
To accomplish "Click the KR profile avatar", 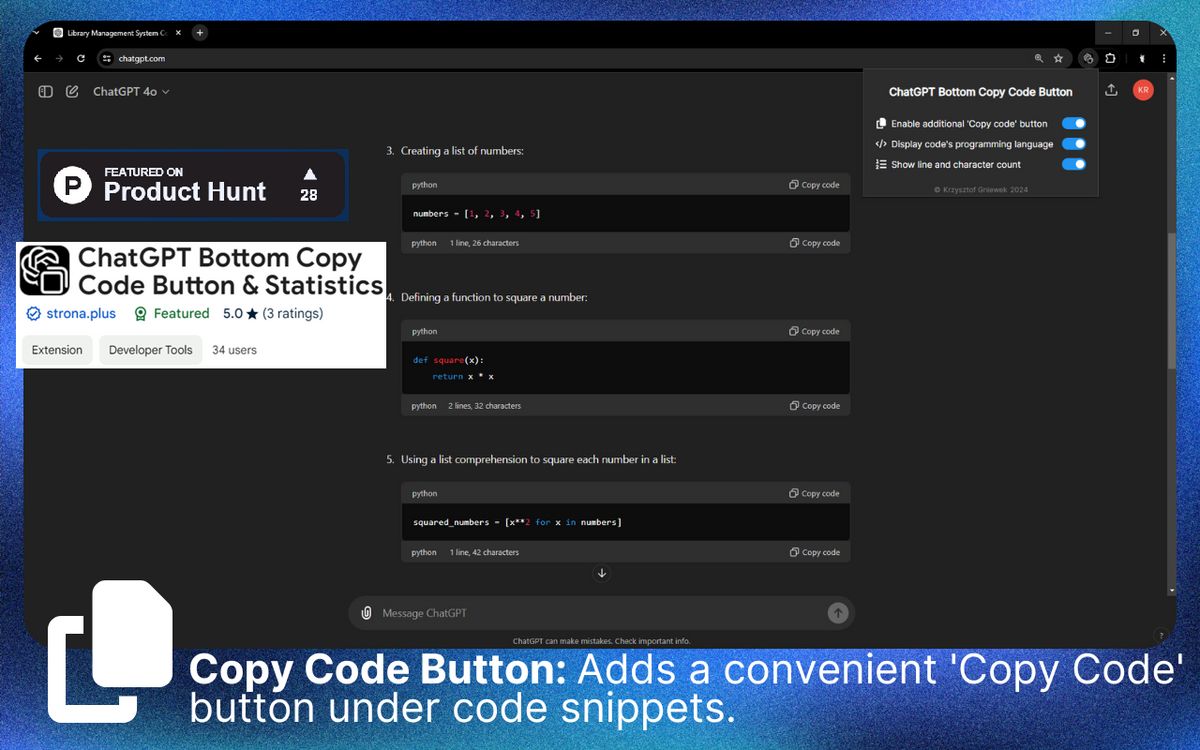I will click(x=1143, y=90).
